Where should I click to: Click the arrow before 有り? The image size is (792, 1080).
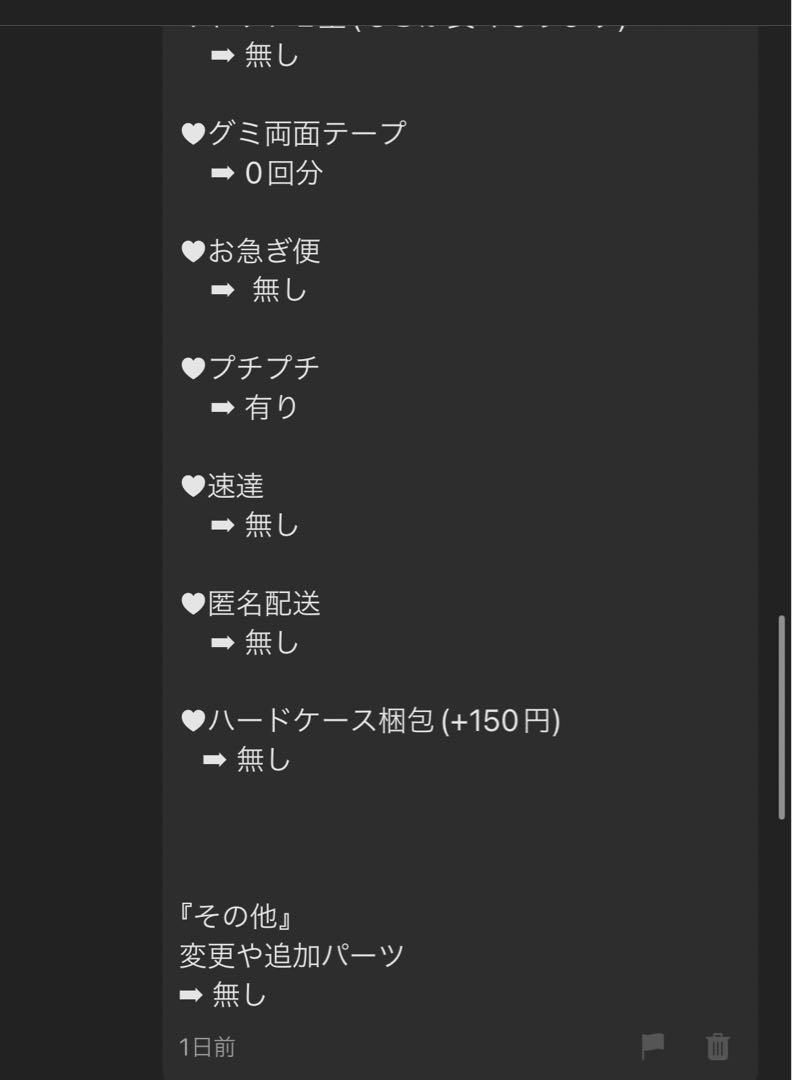[222, 408]
